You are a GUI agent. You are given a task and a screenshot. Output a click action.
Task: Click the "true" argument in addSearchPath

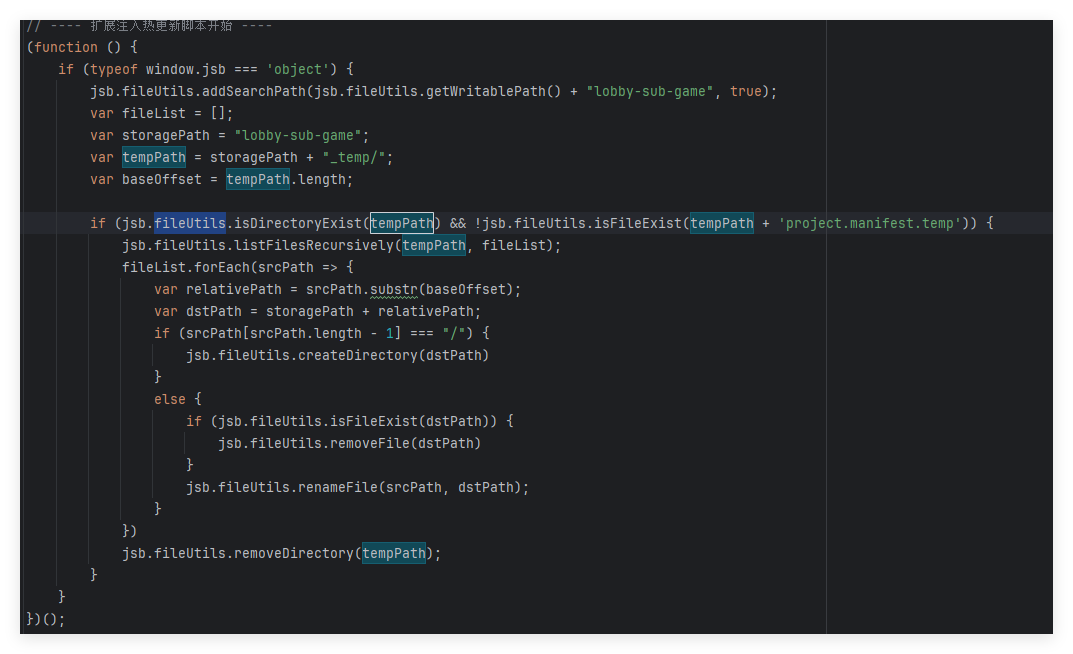pos(745,91)
